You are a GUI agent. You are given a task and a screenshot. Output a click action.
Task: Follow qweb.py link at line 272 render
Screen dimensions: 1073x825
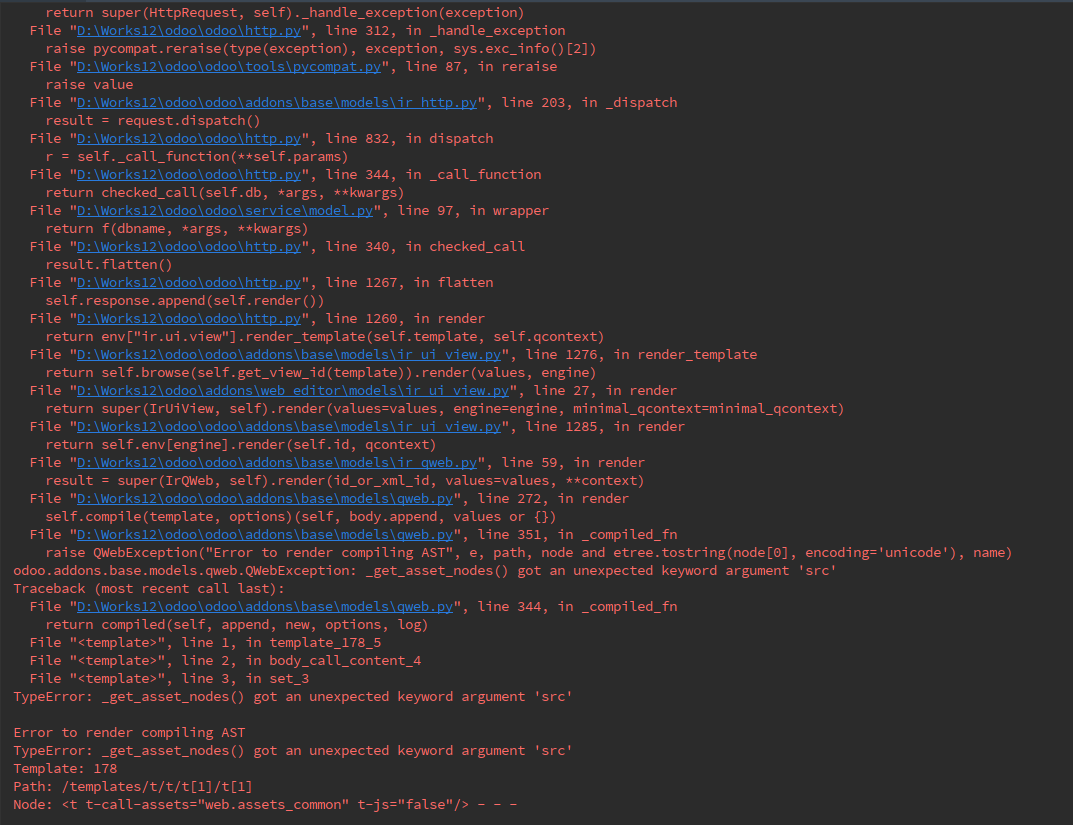click(265, 499)
